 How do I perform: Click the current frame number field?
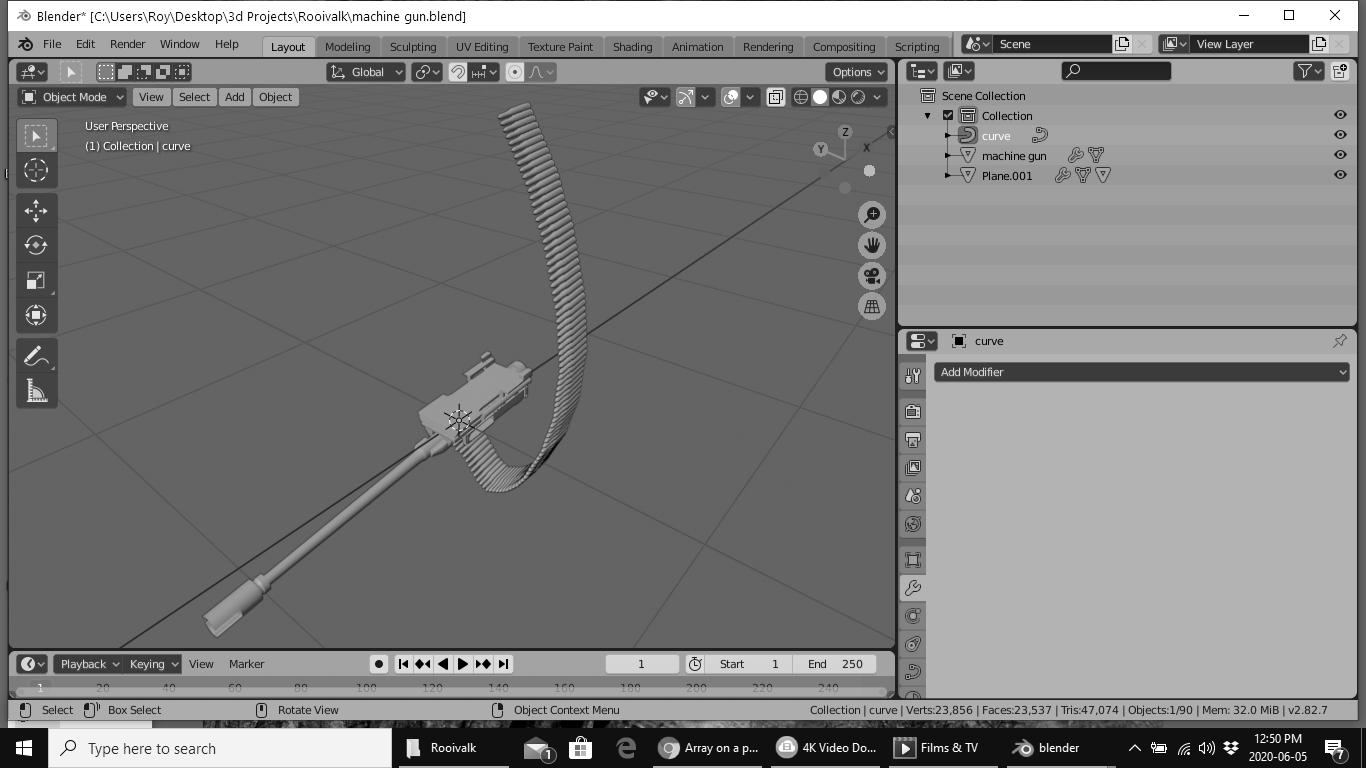(642, 664)
